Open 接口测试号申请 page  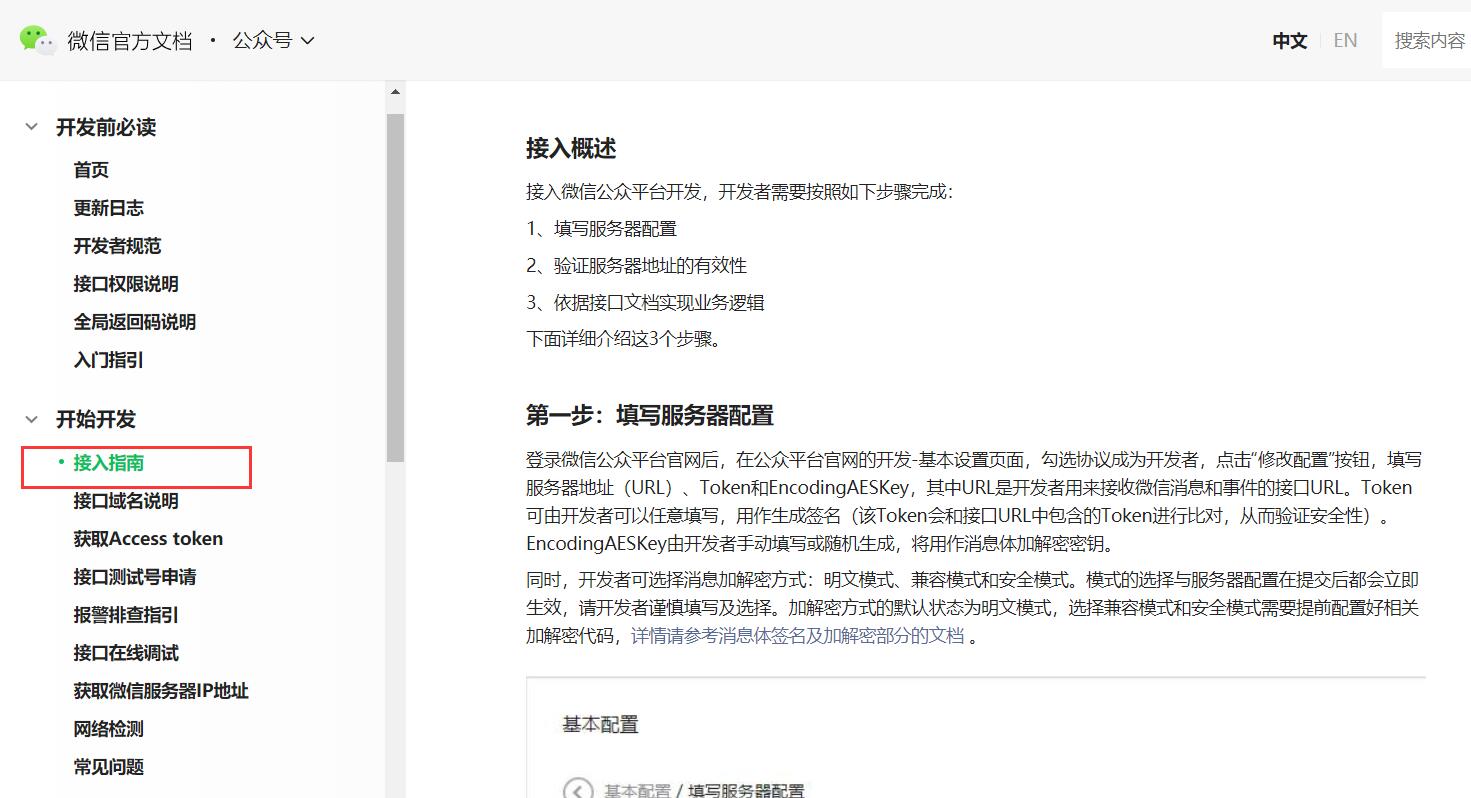point(135,577)
